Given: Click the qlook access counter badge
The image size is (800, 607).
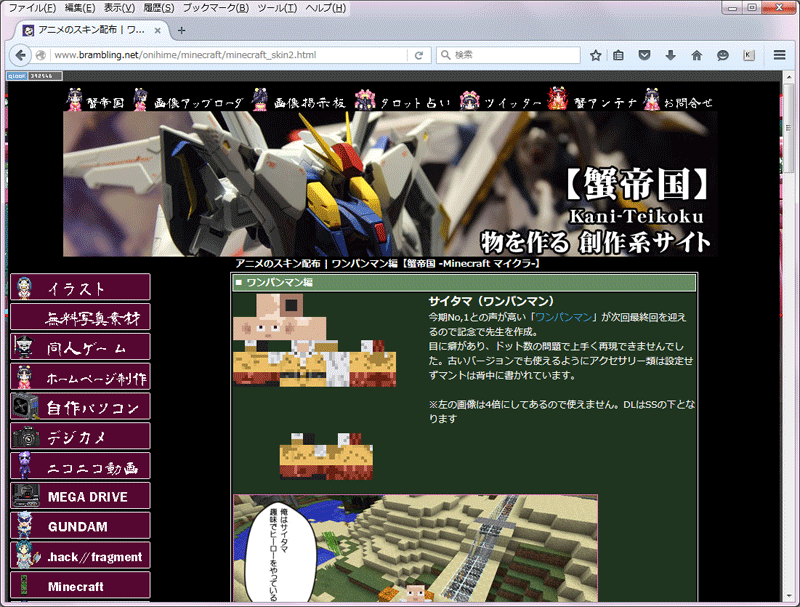Looking at the screenshot, I should (x=34, y=76).
